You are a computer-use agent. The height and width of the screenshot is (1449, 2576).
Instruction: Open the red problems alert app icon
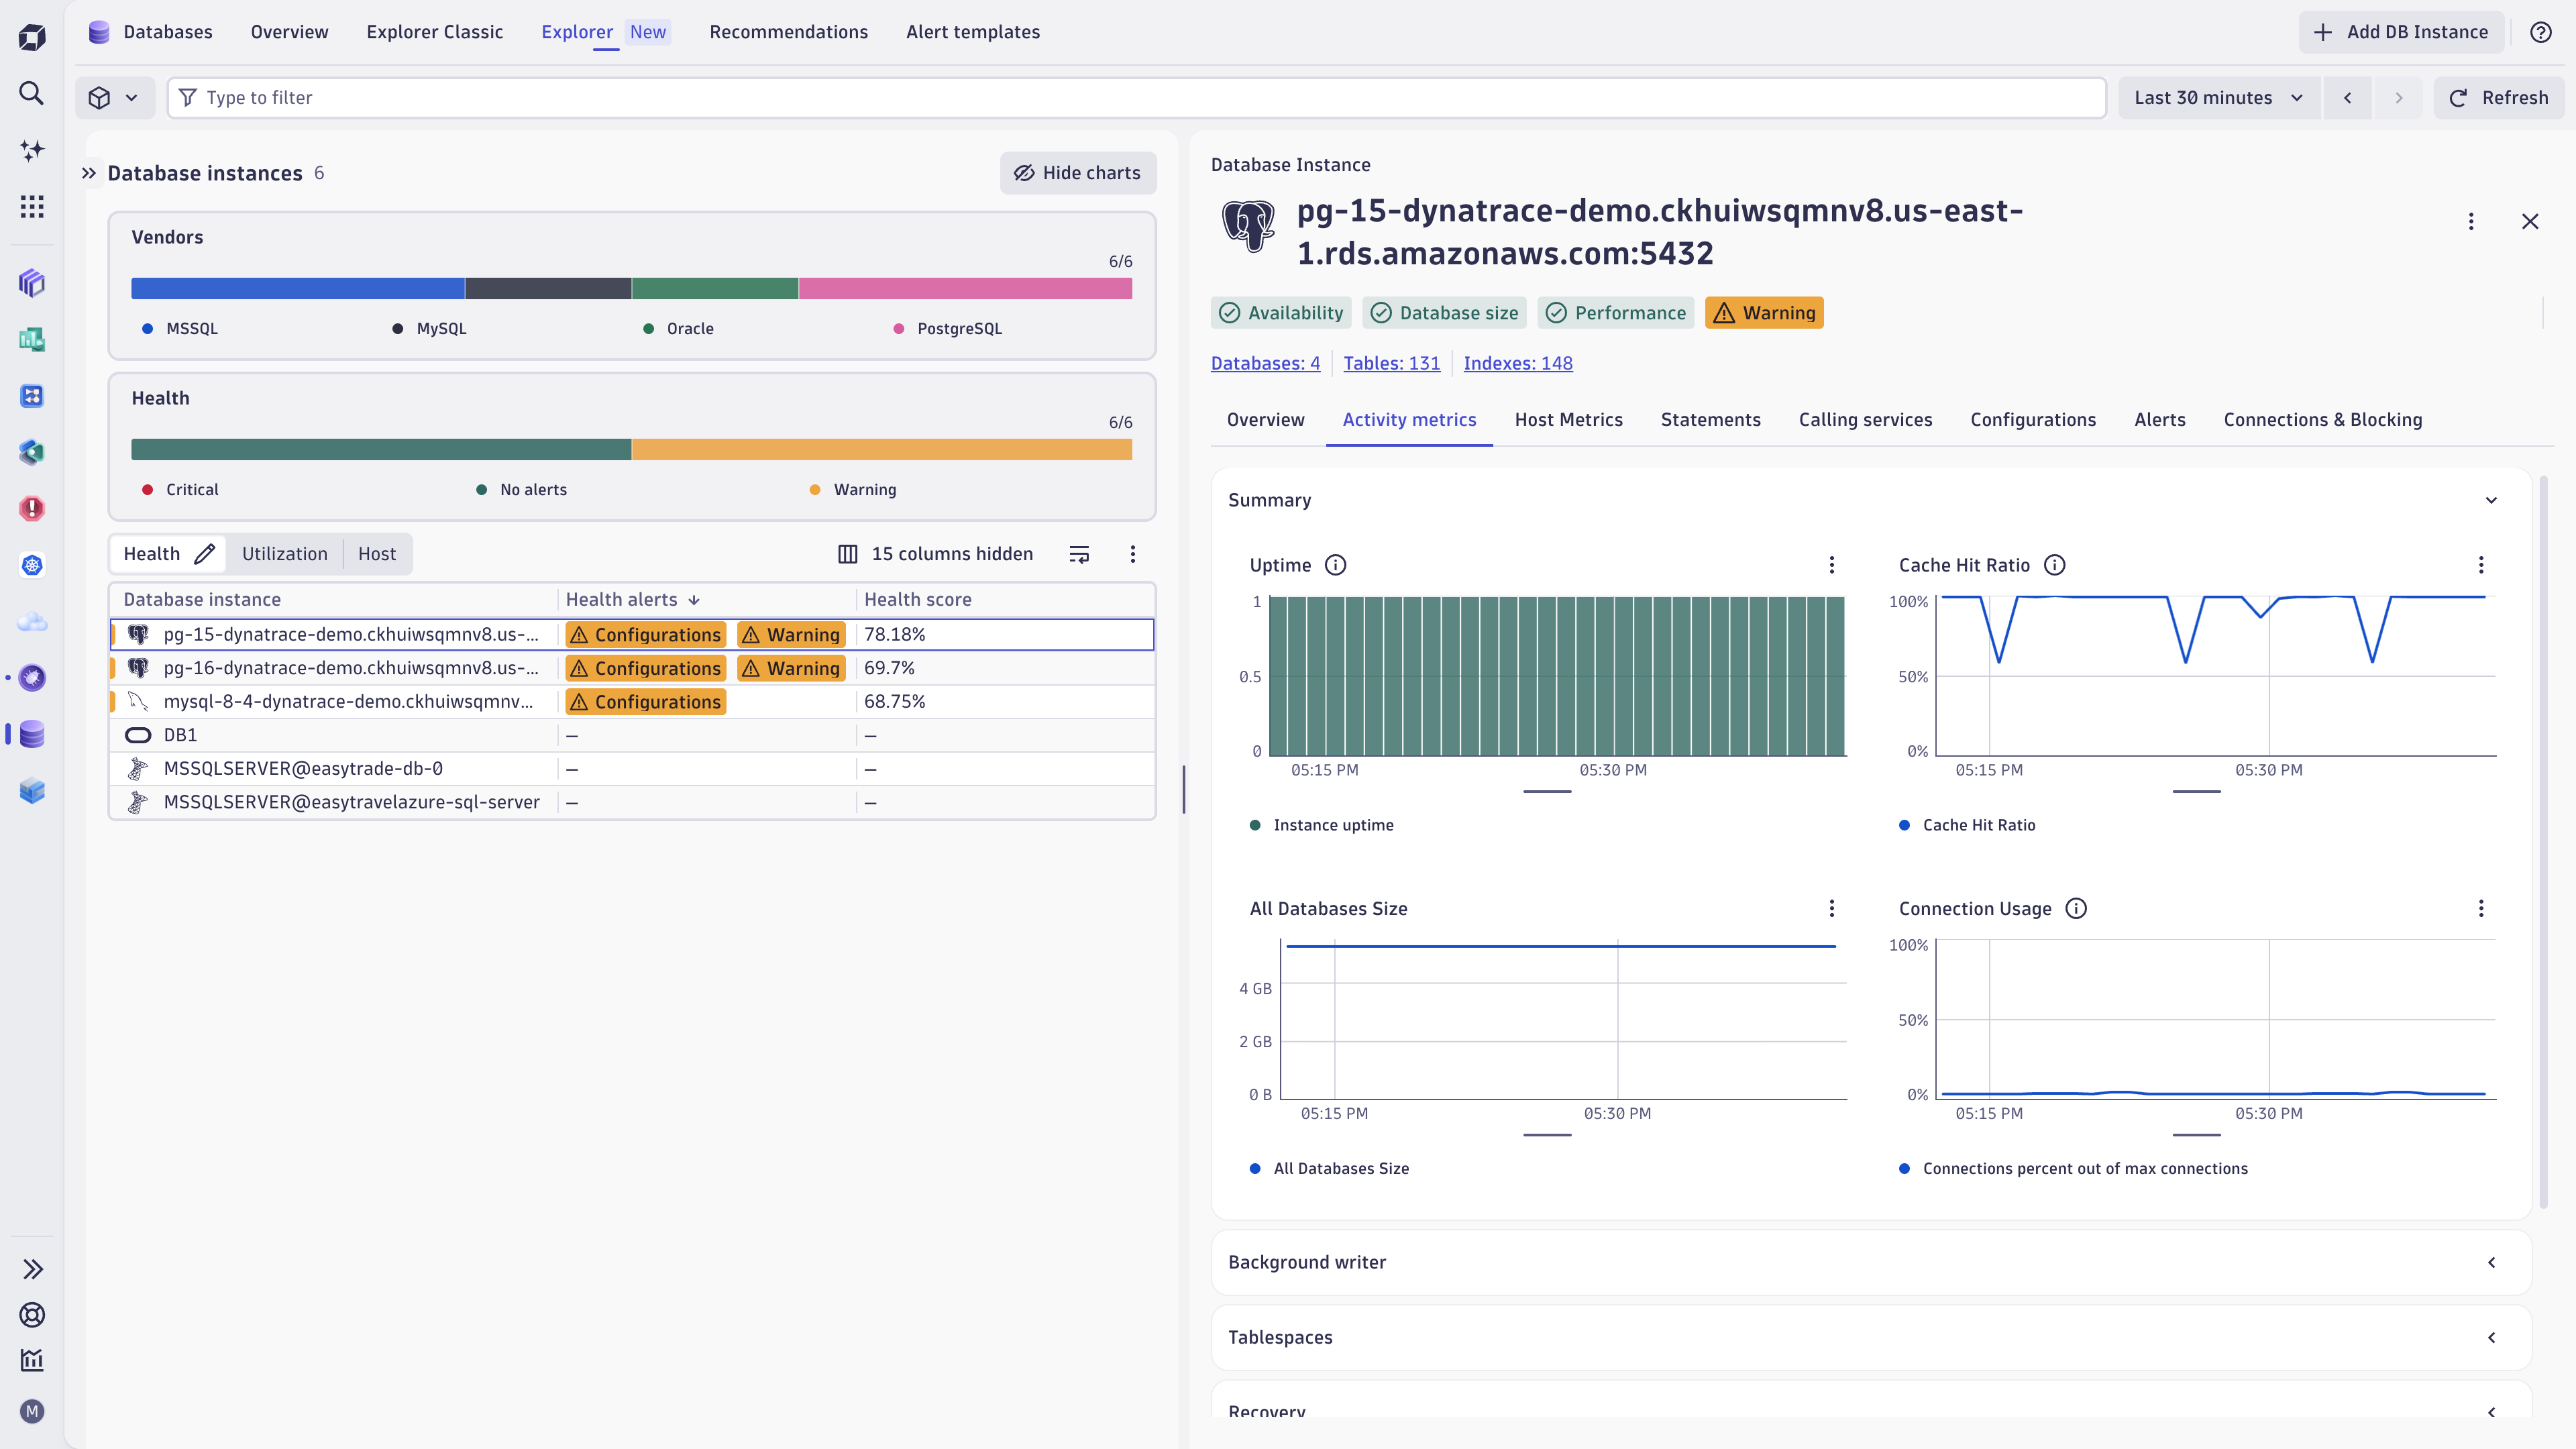click(32, 508)
